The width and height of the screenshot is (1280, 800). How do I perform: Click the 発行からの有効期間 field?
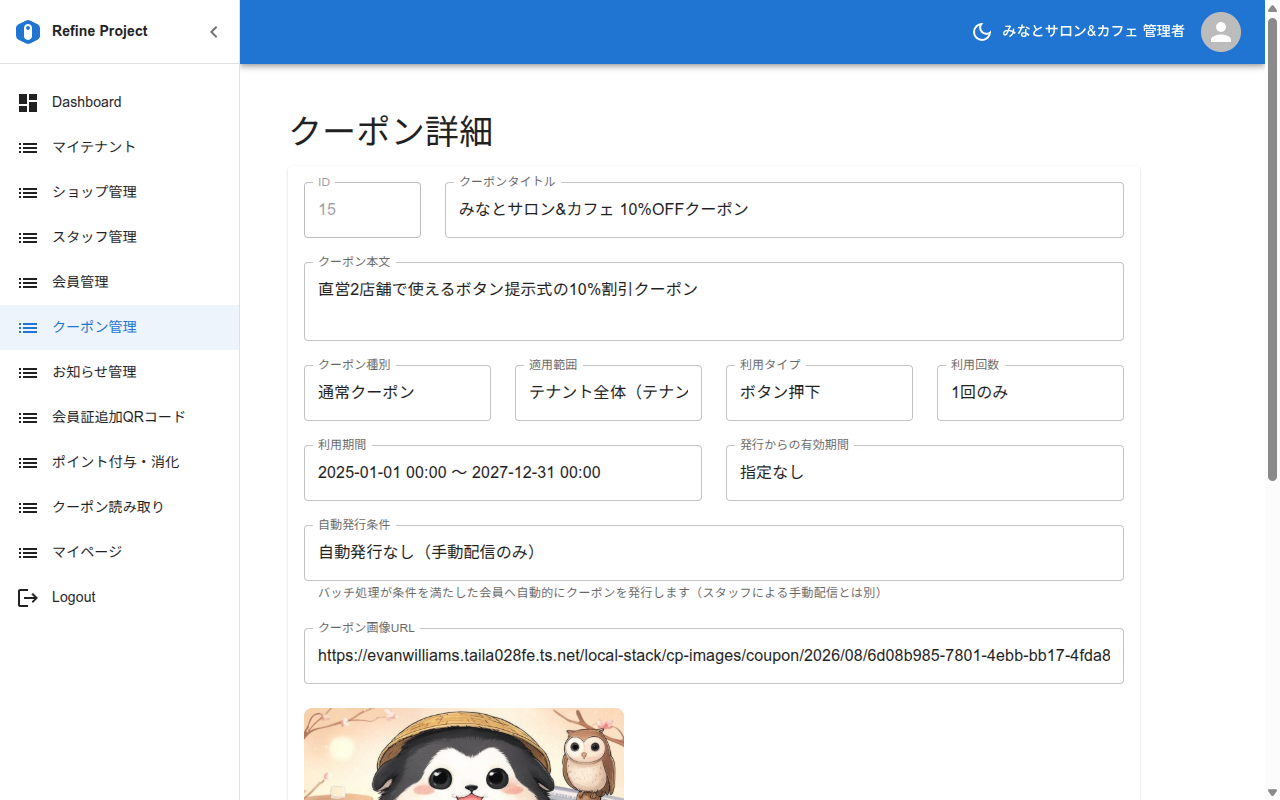pos(925,473)
